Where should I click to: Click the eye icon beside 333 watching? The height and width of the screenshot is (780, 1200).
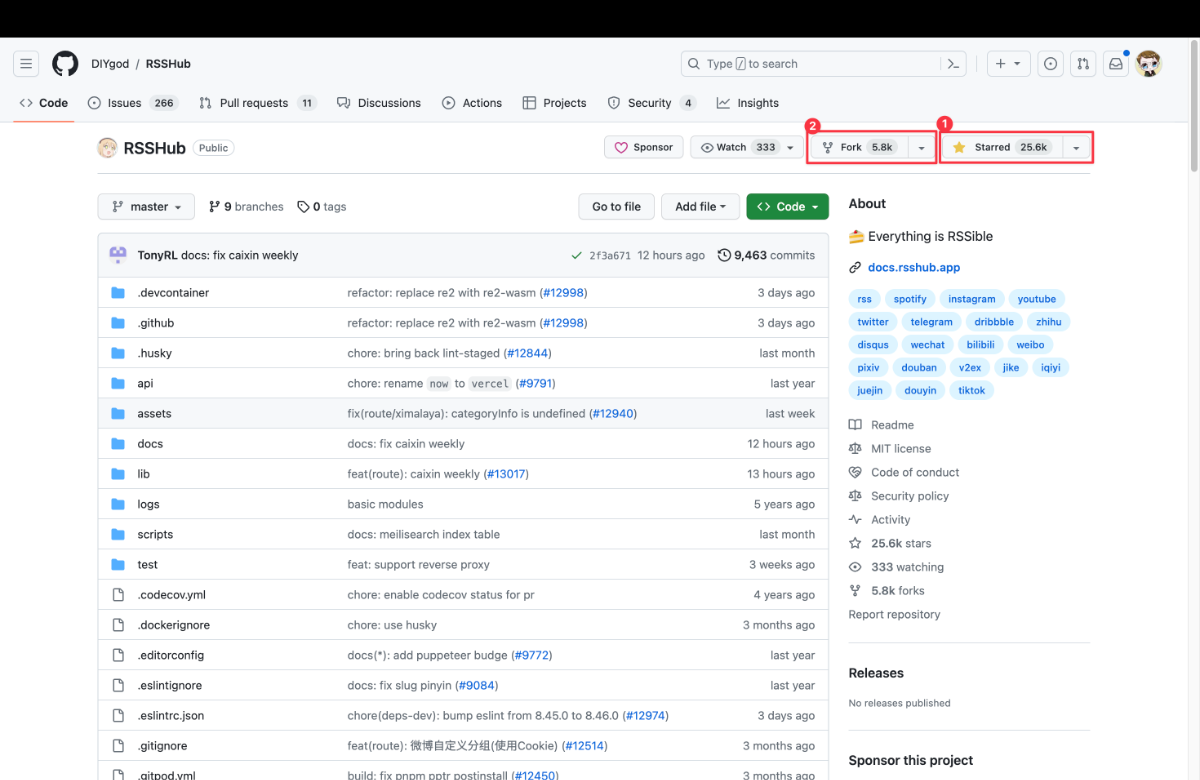855,567
